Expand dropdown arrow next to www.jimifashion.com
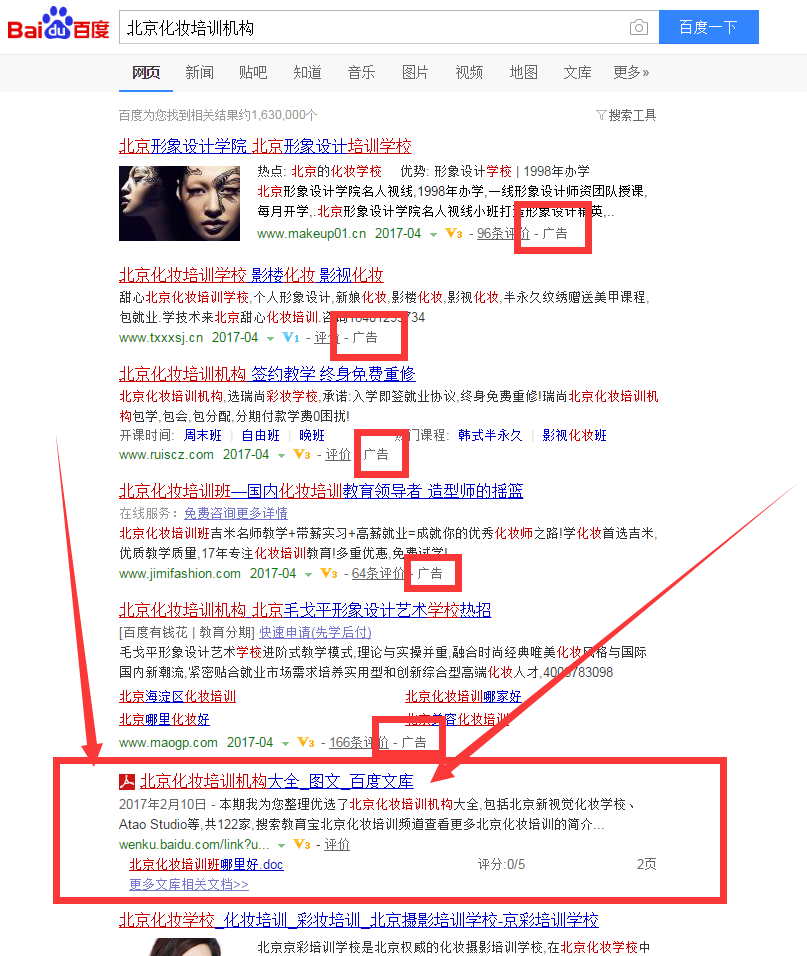 (309, 574)
